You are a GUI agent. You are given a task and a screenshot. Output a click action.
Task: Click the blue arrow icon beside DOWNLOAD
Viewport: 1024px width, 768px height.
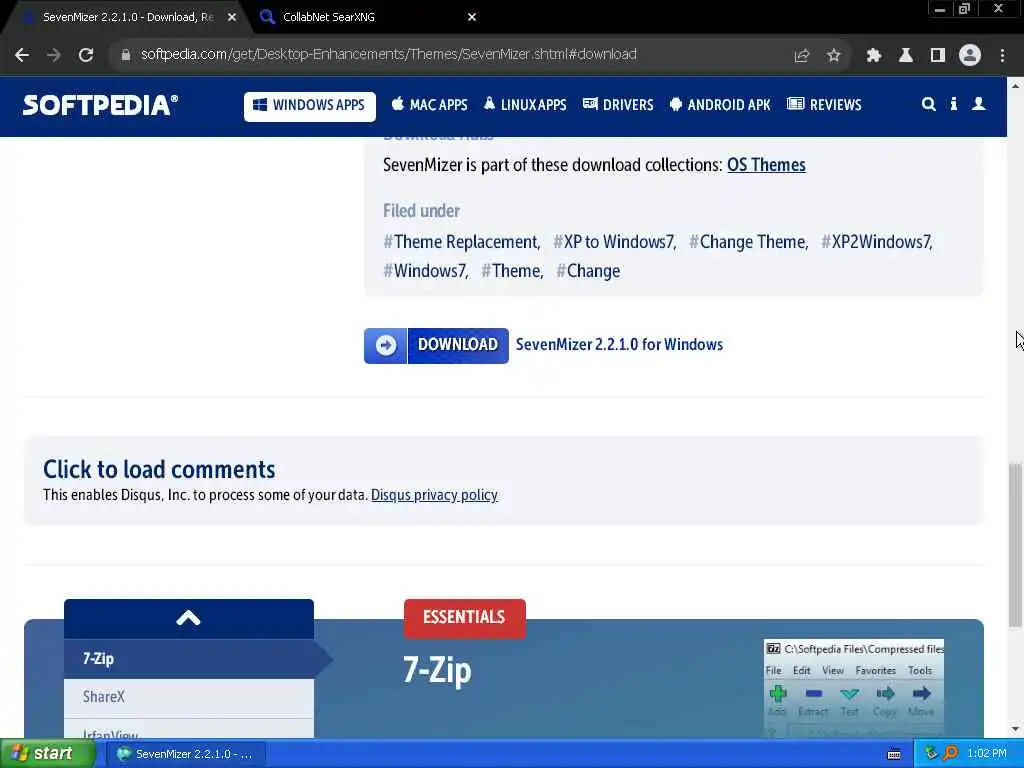385,345
